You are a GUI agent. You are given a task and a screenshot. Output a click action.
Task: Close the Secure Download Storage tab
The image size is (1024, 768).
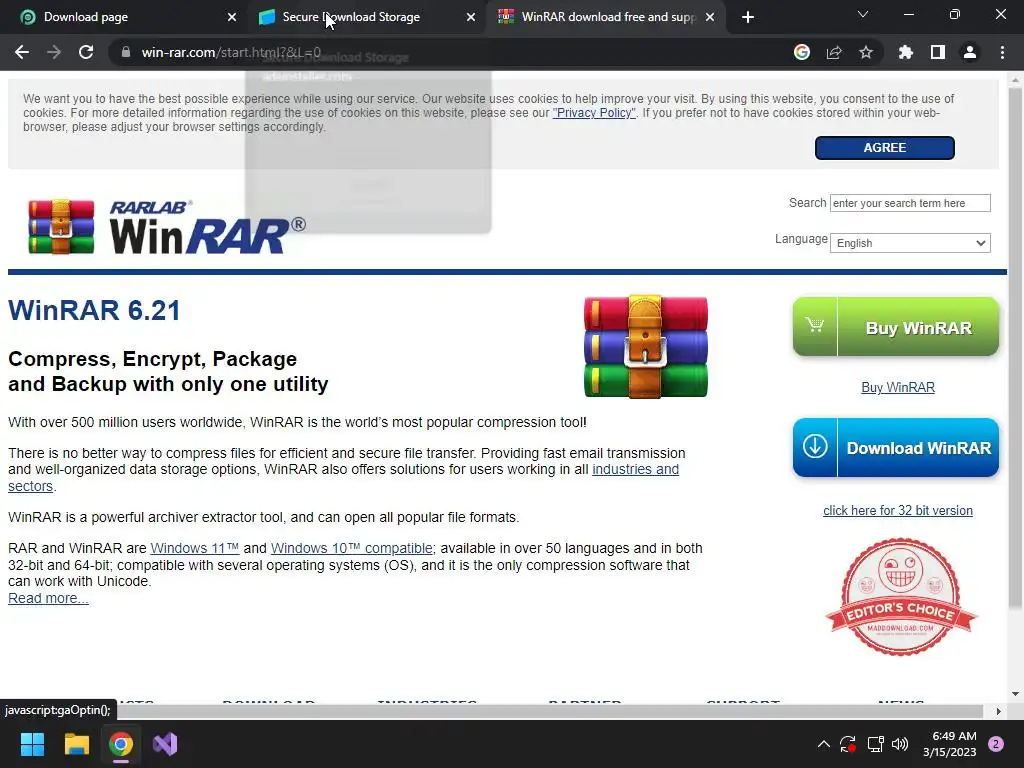pos(471,17)
